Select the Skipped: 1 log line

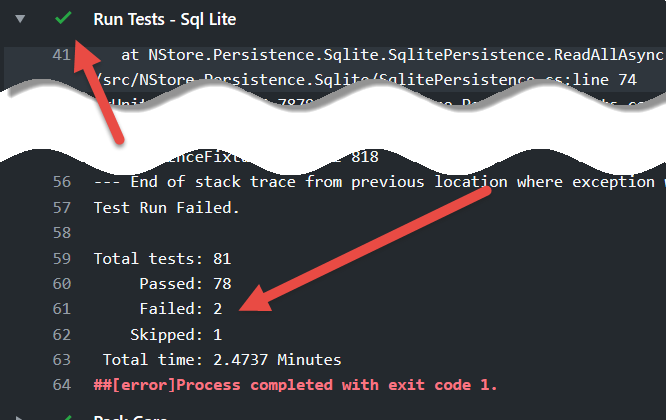(176, 335)
